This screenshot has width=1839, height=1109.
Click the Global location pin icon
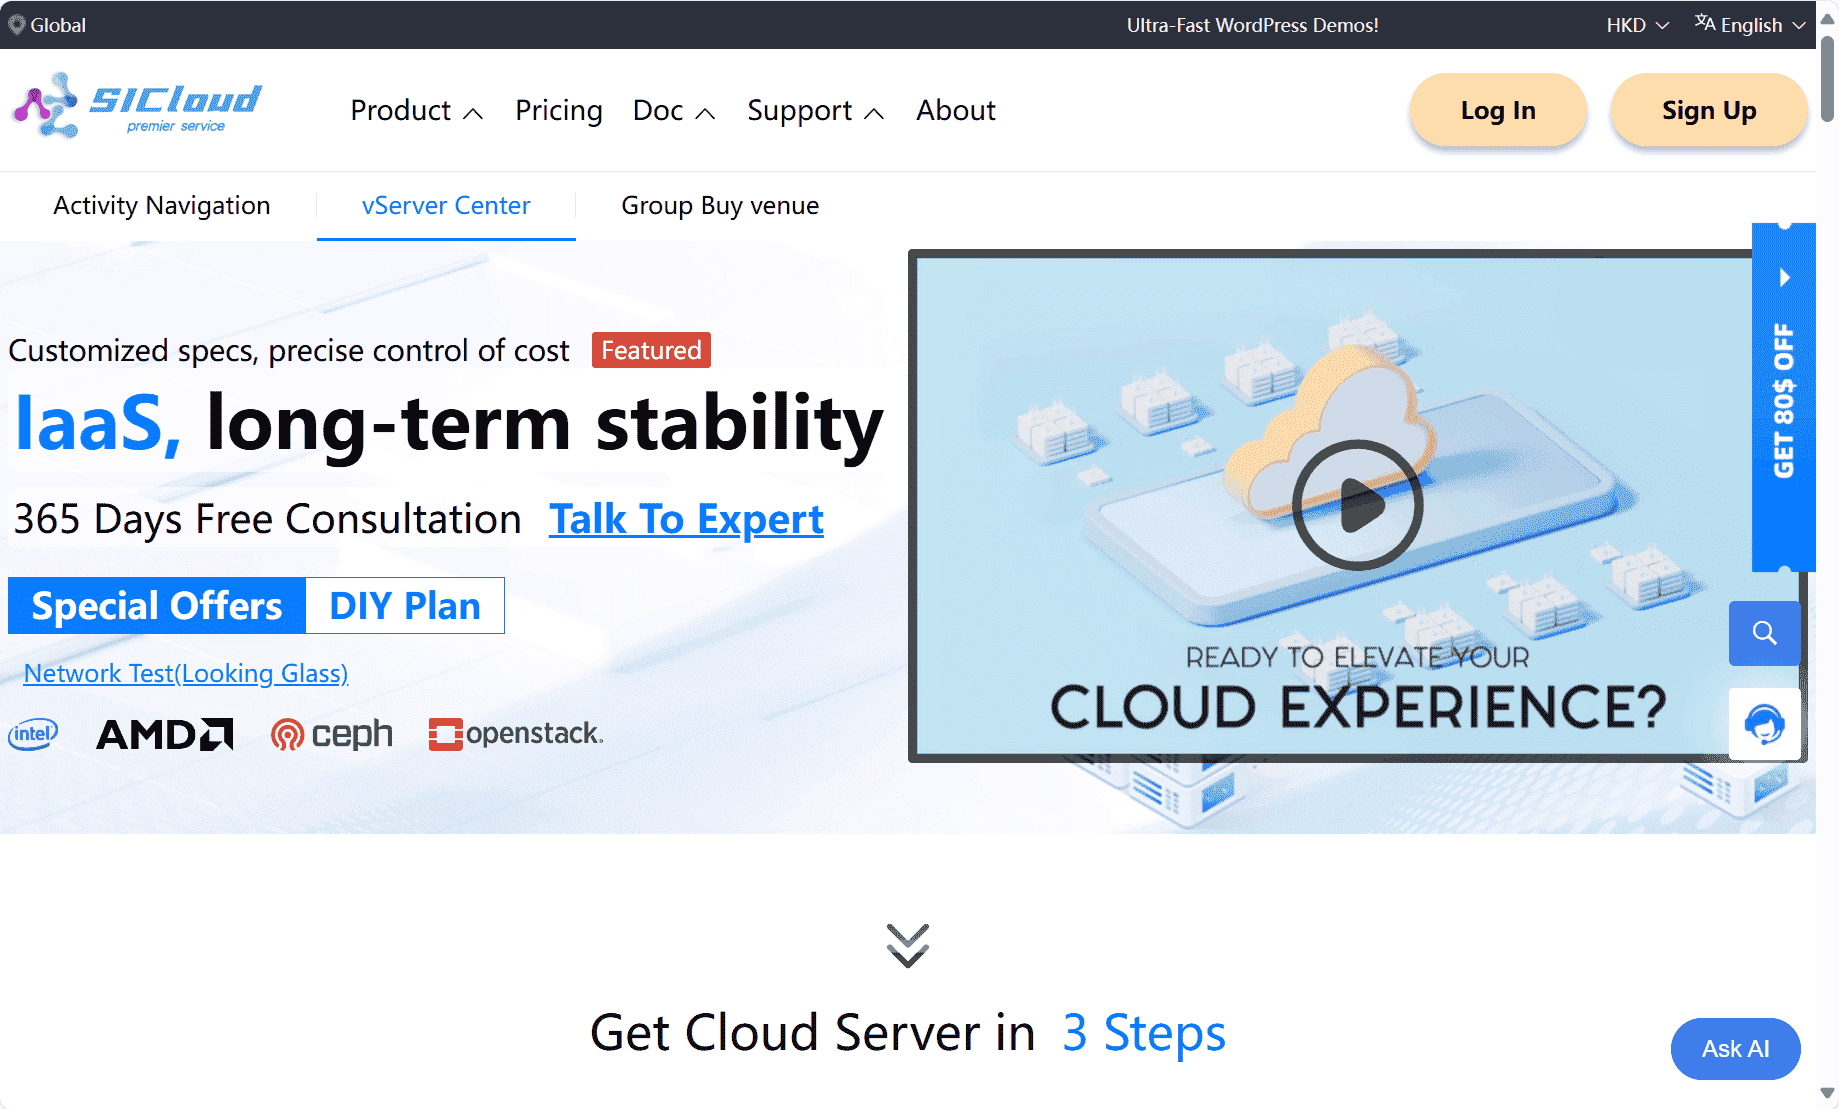(17, 25)
